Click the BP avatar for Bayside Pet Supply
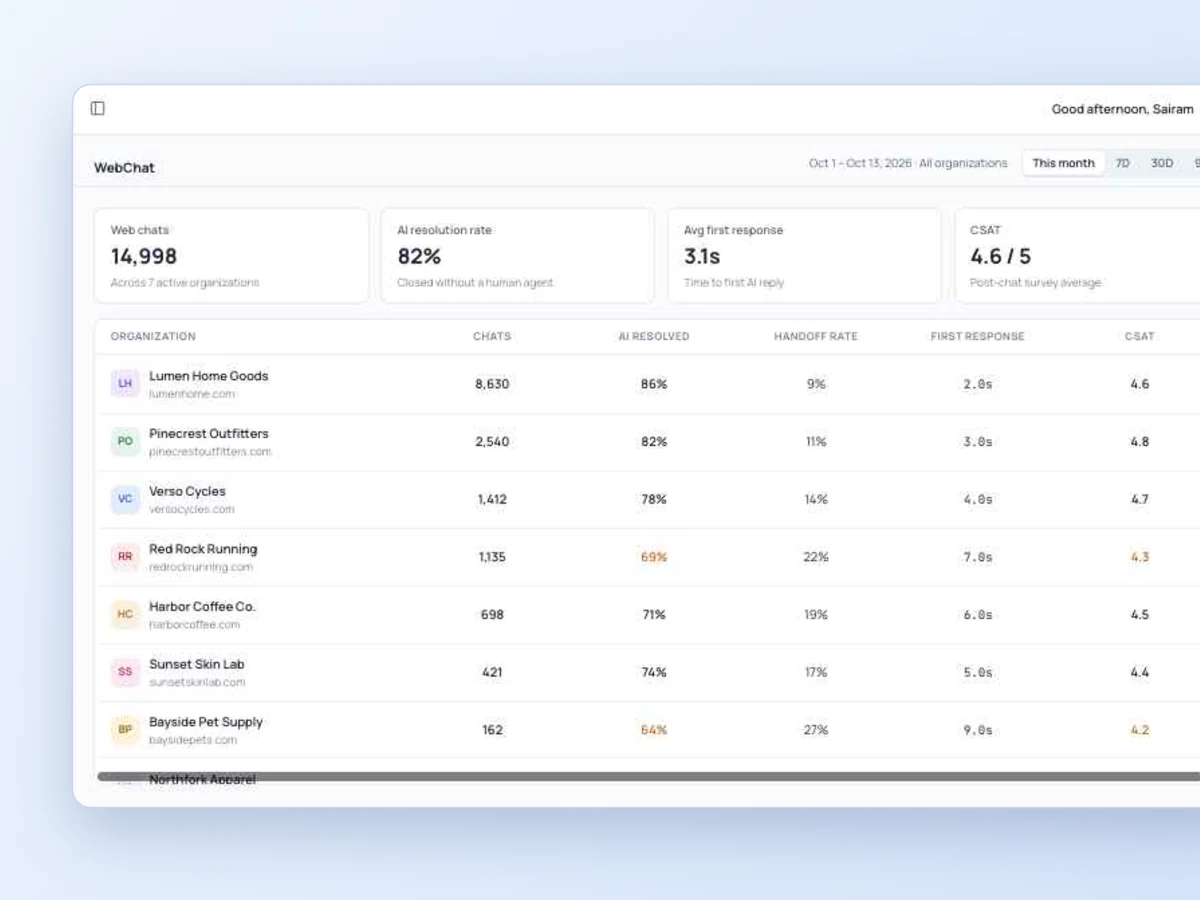 [x=125, y=730]
